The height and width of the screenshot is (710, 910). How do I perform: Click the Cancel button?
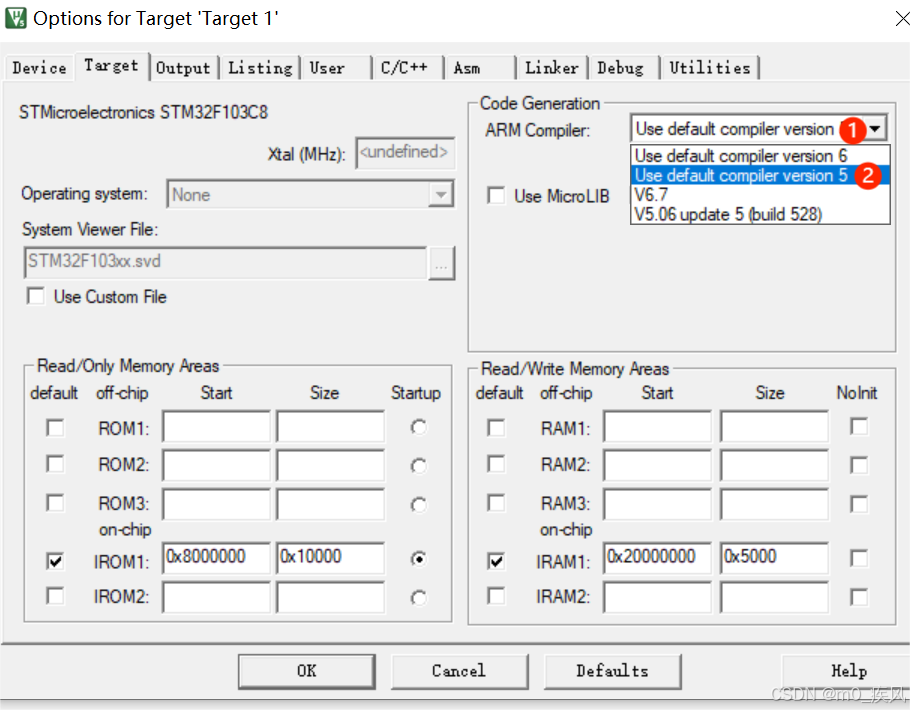click(459, 671)
